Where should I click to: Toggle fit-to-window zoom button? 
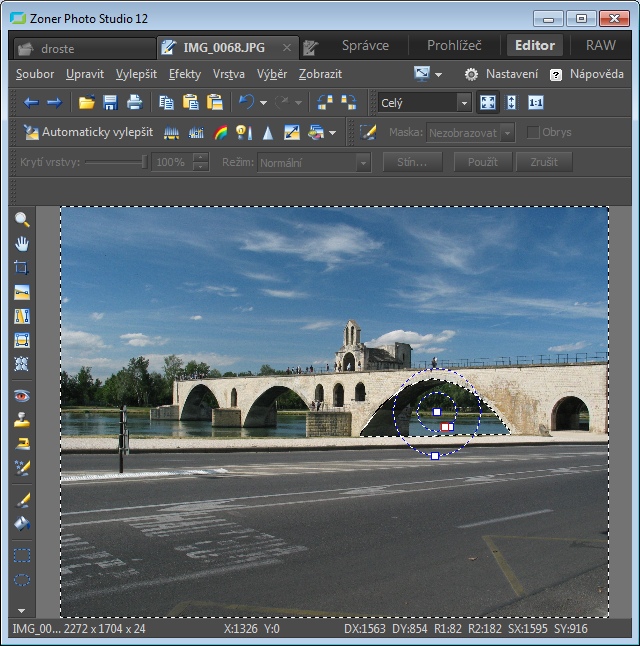[x=488, y=102]
